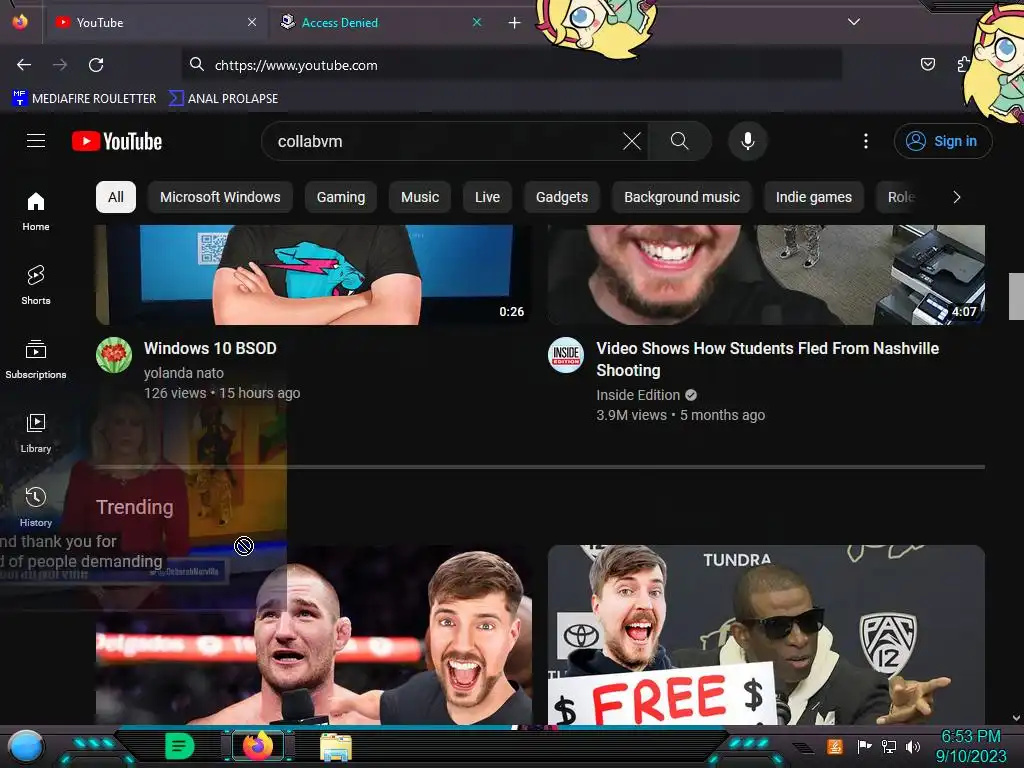Expand the list all tabs dropdown

(854, 22)
